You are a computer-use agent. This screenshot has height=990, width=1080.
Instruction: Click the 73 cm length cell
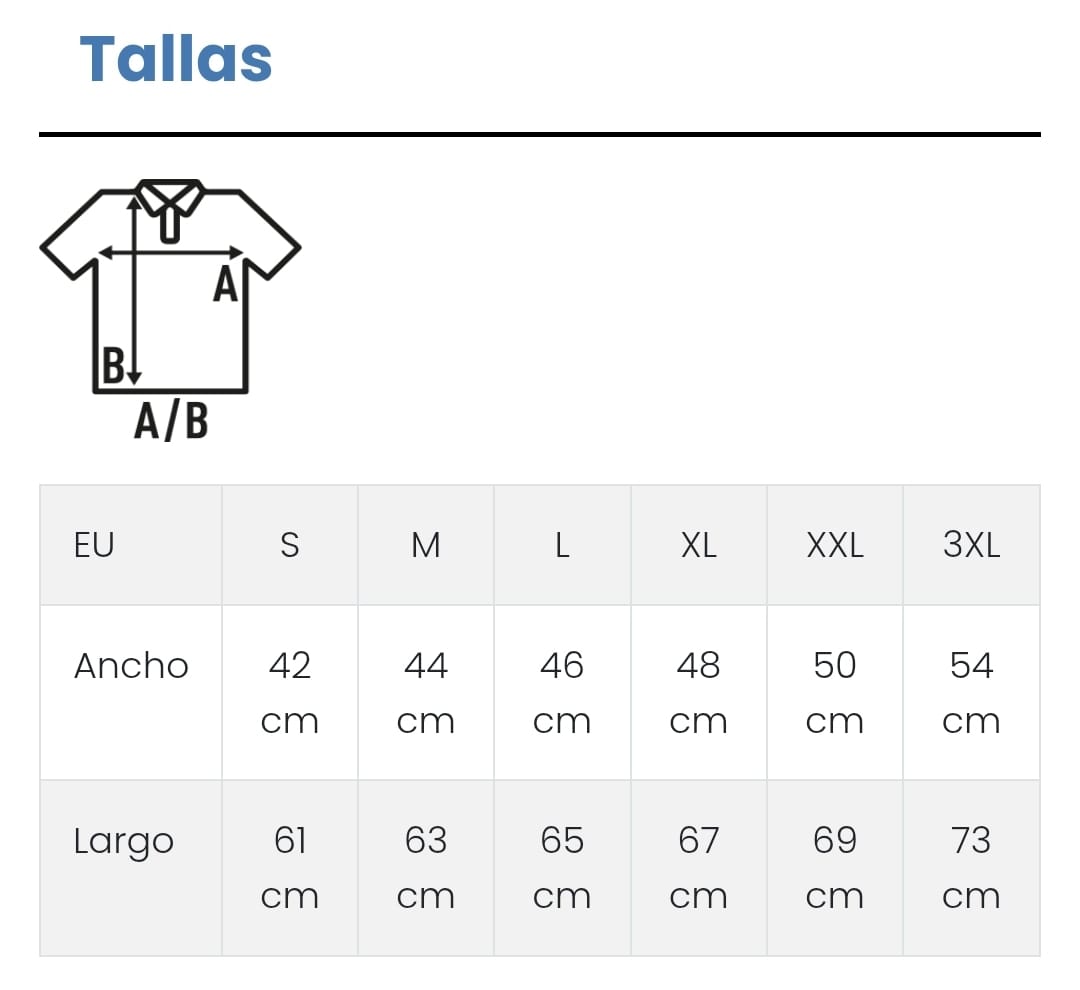pyautogui.click(x=971, y=867)
